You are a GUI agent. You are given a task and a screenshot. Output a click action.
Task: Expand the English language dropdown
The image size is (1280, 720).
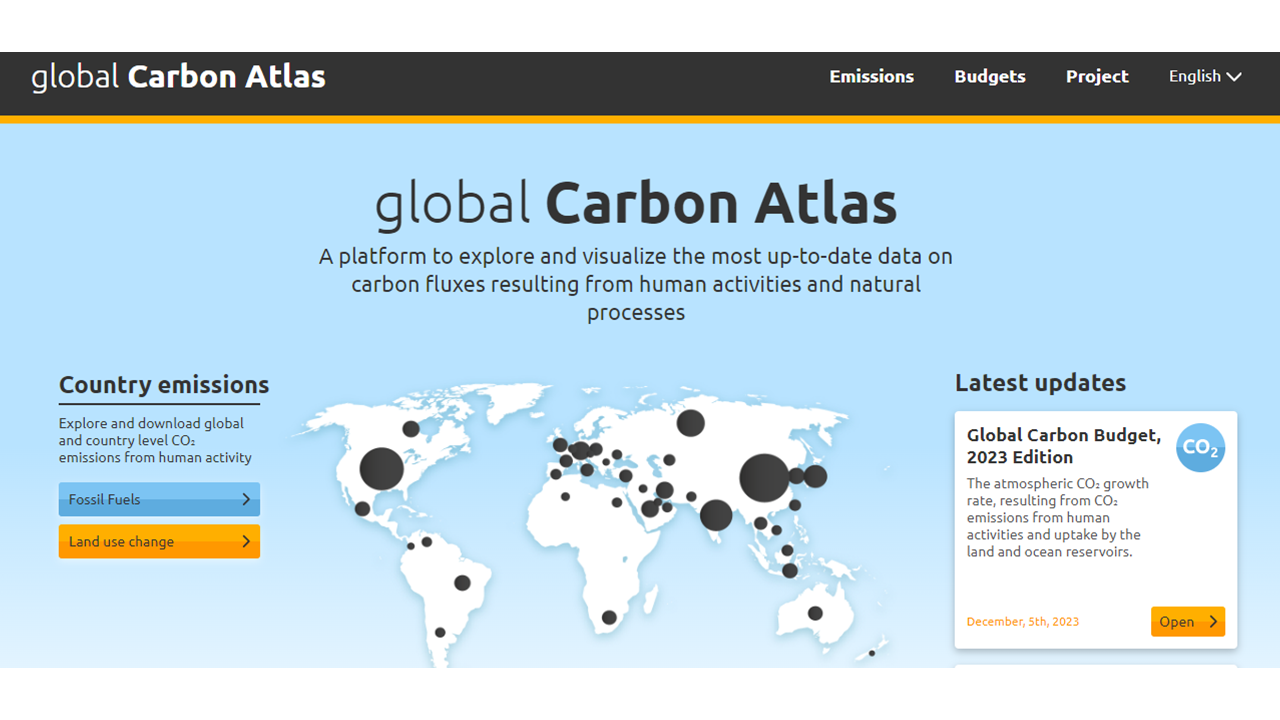click(x=1205, y=76)
